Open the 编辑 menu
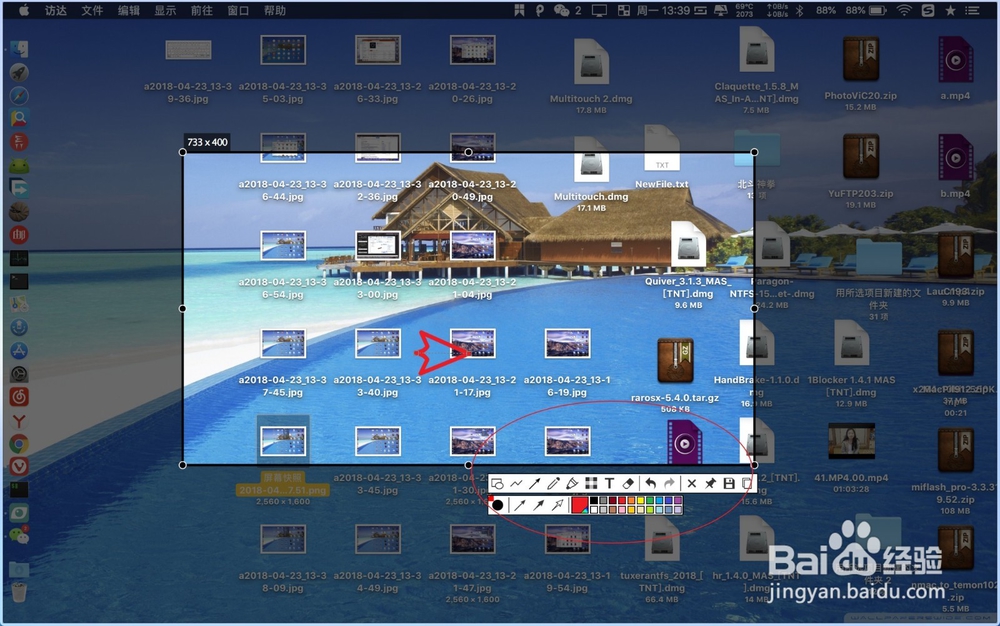The image size is (1000, 626). (128, 11)
